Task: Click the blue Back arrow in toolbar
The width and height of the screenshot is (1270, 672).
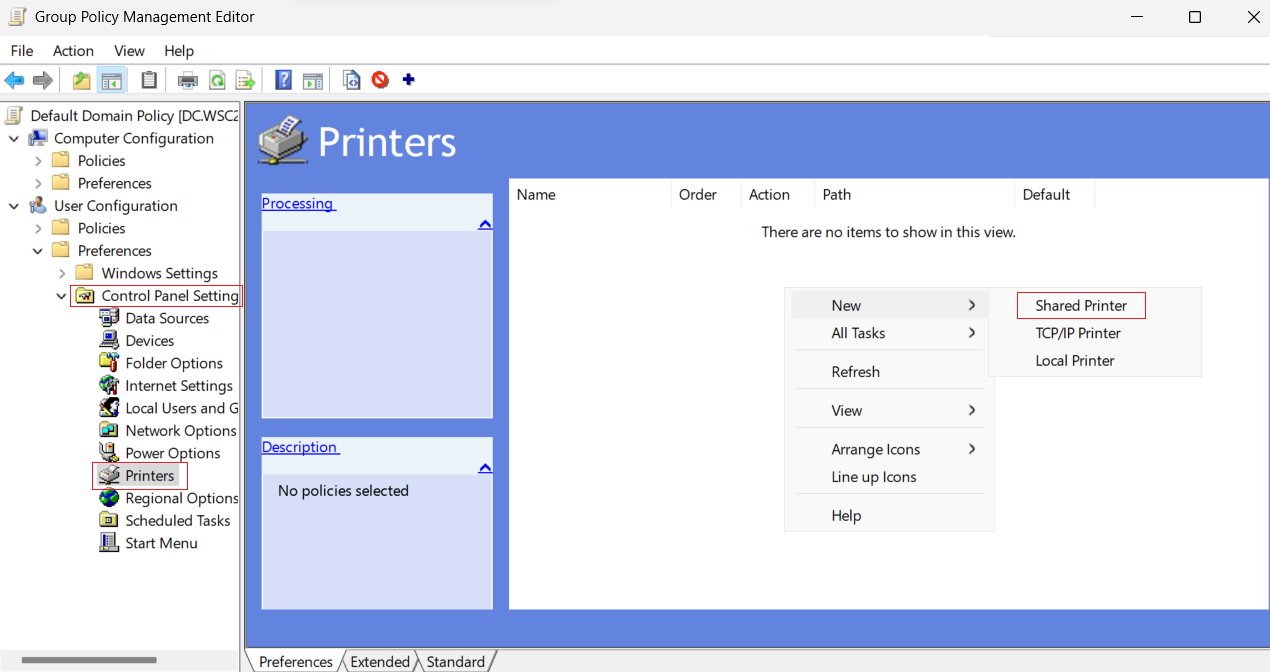Action: [14, 80]
